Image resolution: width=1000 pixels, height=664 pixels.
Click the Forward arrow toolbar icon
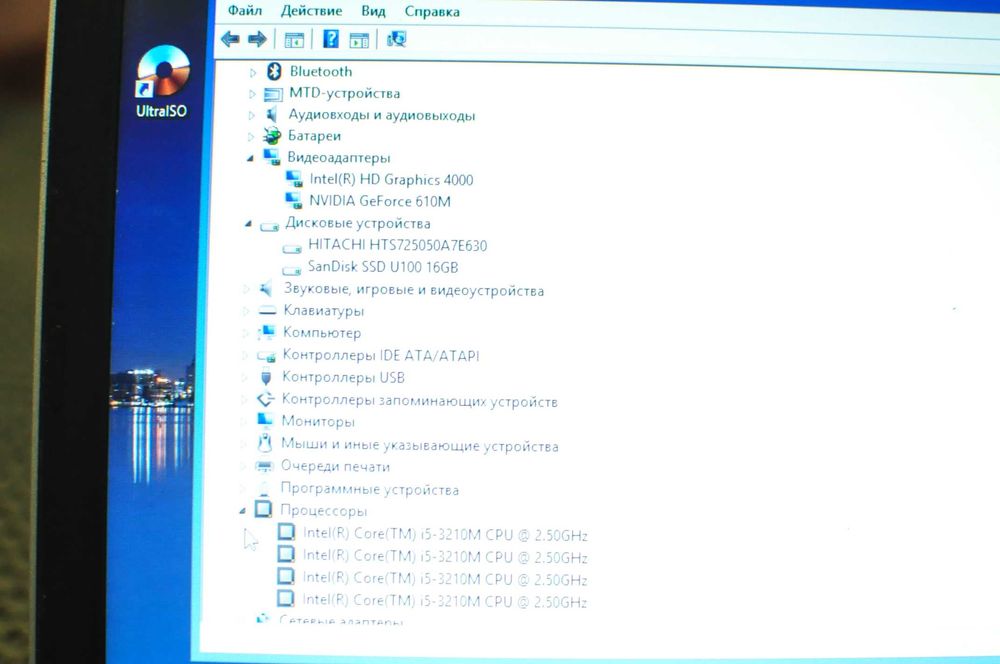tap(257, 40)
